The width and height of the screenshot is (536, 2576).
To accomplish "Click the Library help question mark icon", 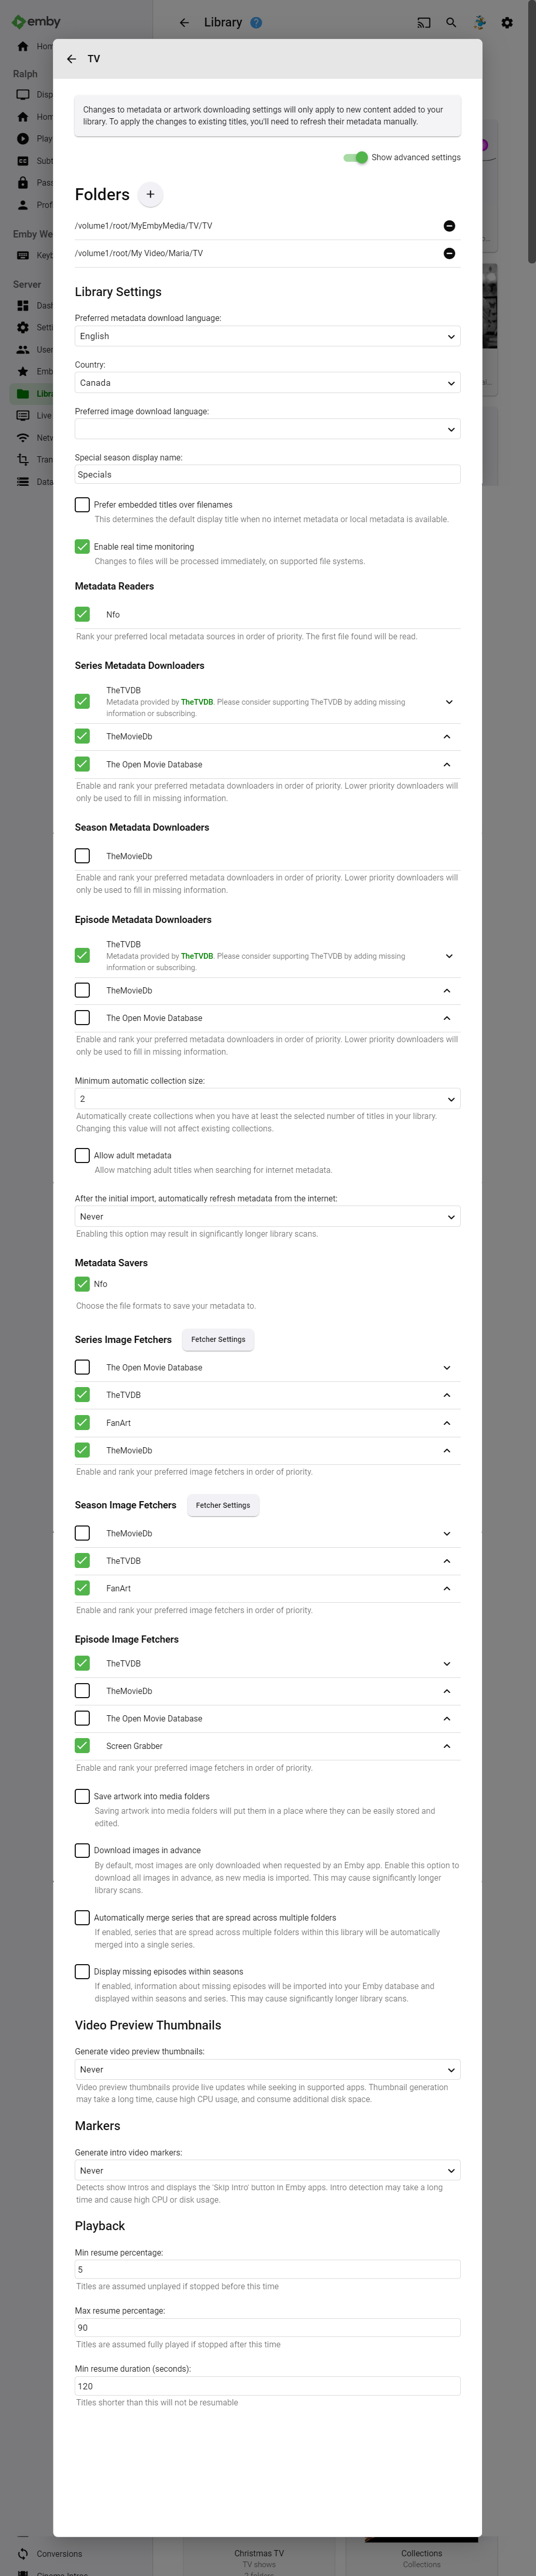I will point(256,23).
